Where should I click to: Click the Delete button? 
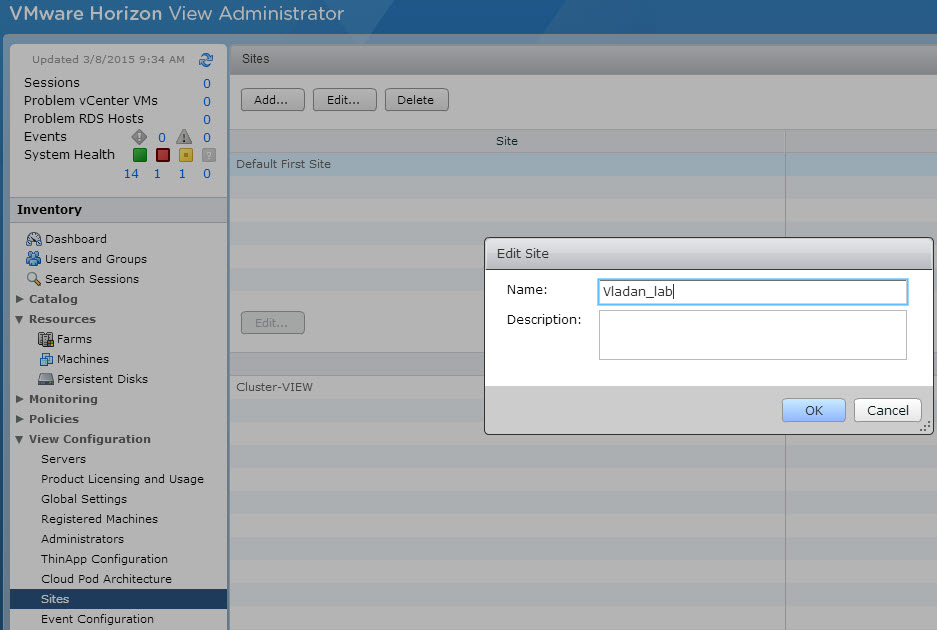[x=417, y=100]
